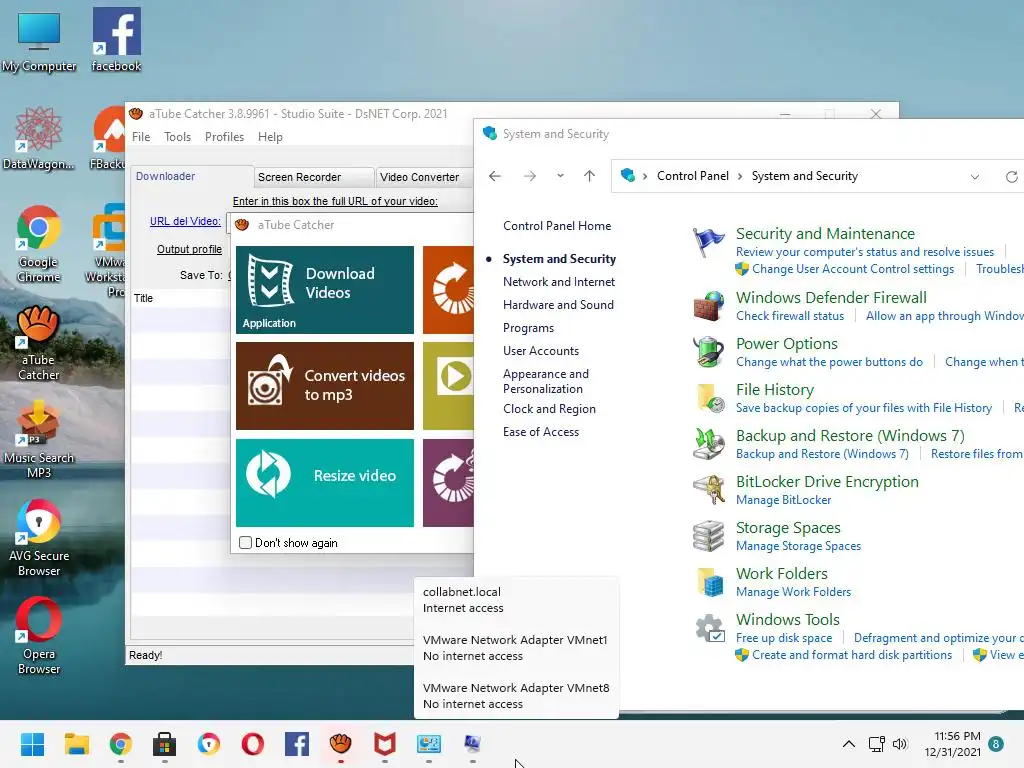Open the Profiles menu in aTube Catcher
Image resolution: width=1024 pixels, height=768 pixels.
(224, 136)
